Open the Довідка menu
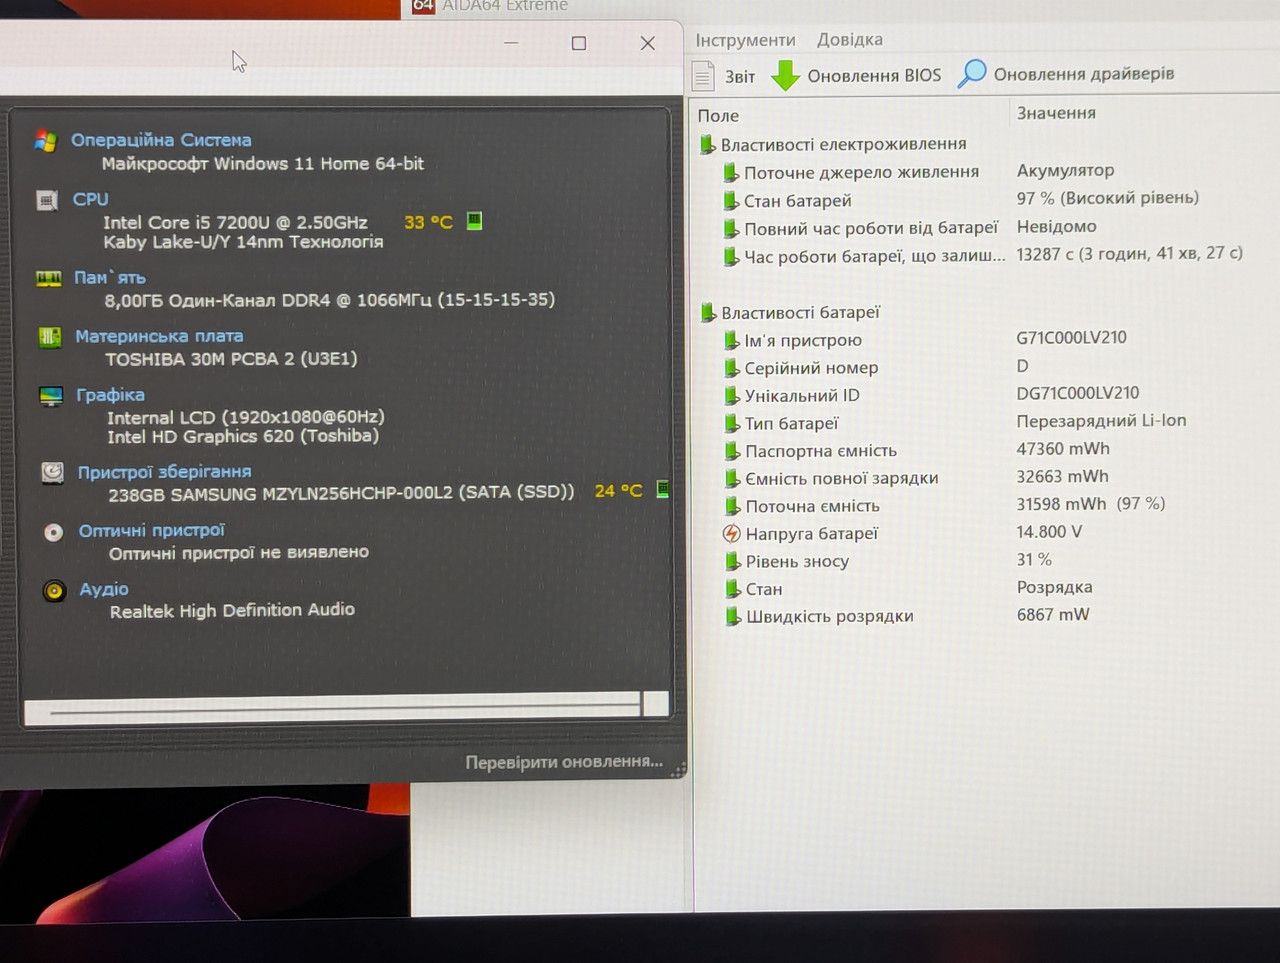Viewport: 1280px width, 963px height. click(x=850, y=40)
